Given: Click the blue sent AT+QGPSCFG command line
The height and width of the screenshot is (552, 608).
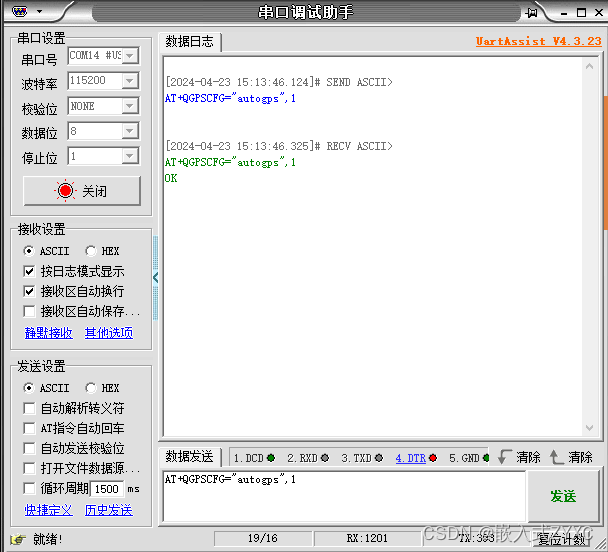Looking at the screenshot, I should pos(230,98).
